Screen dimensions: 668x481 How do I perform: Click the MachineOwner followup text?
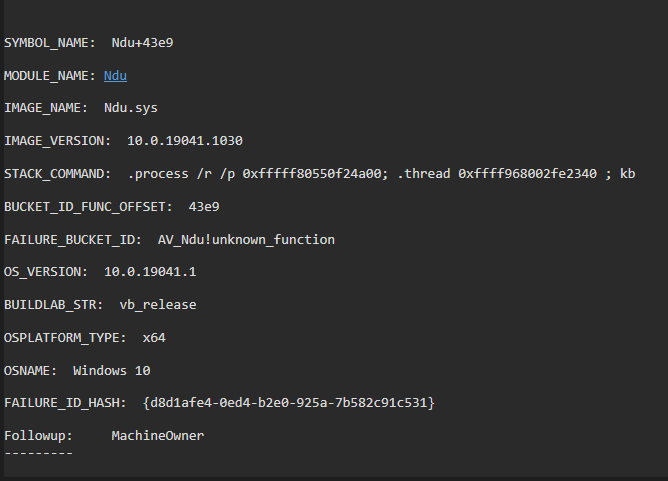tap(157, 436)
